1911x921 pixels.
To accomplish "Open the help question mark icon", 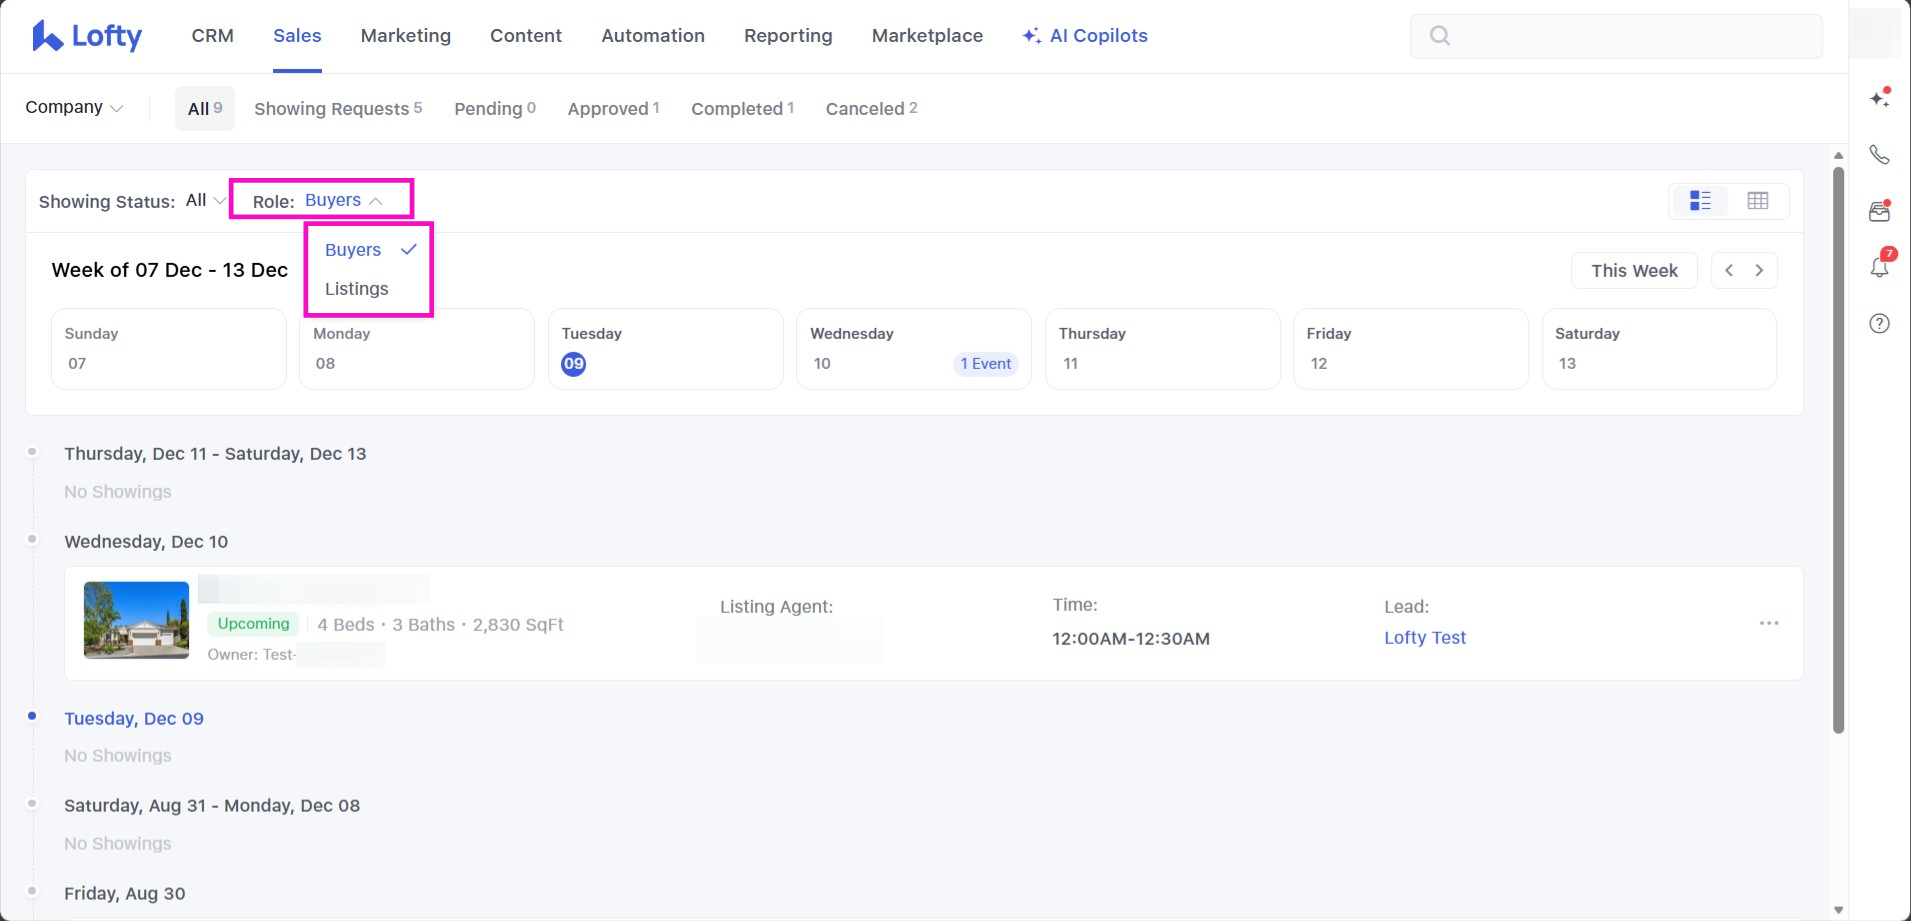I will 1879,323.
